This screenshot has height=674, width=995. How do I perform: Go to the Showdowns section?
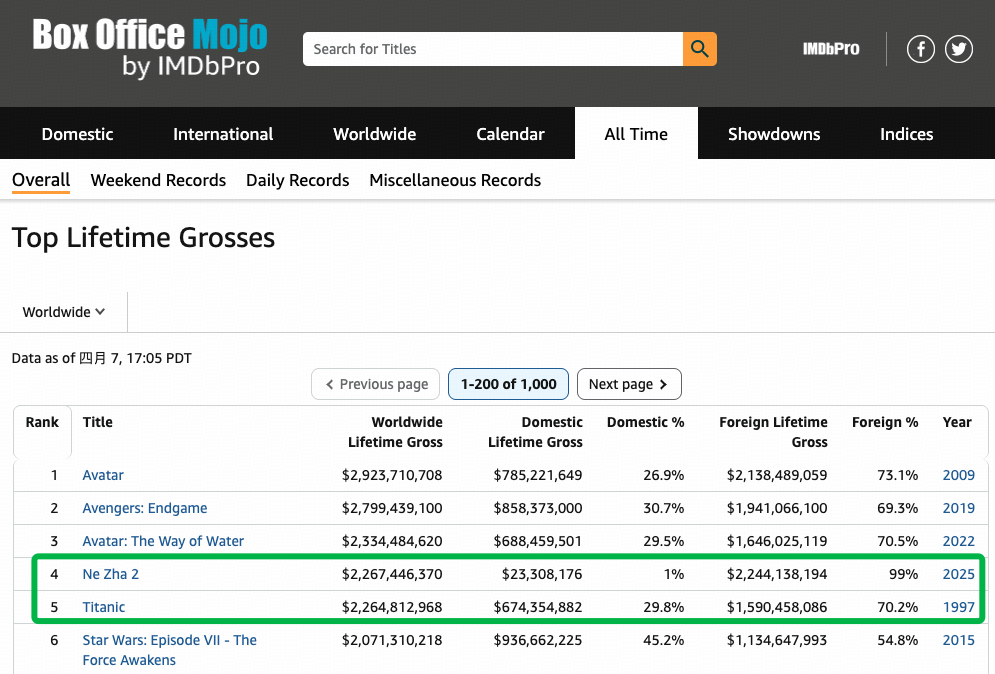[x=774, y=134]
